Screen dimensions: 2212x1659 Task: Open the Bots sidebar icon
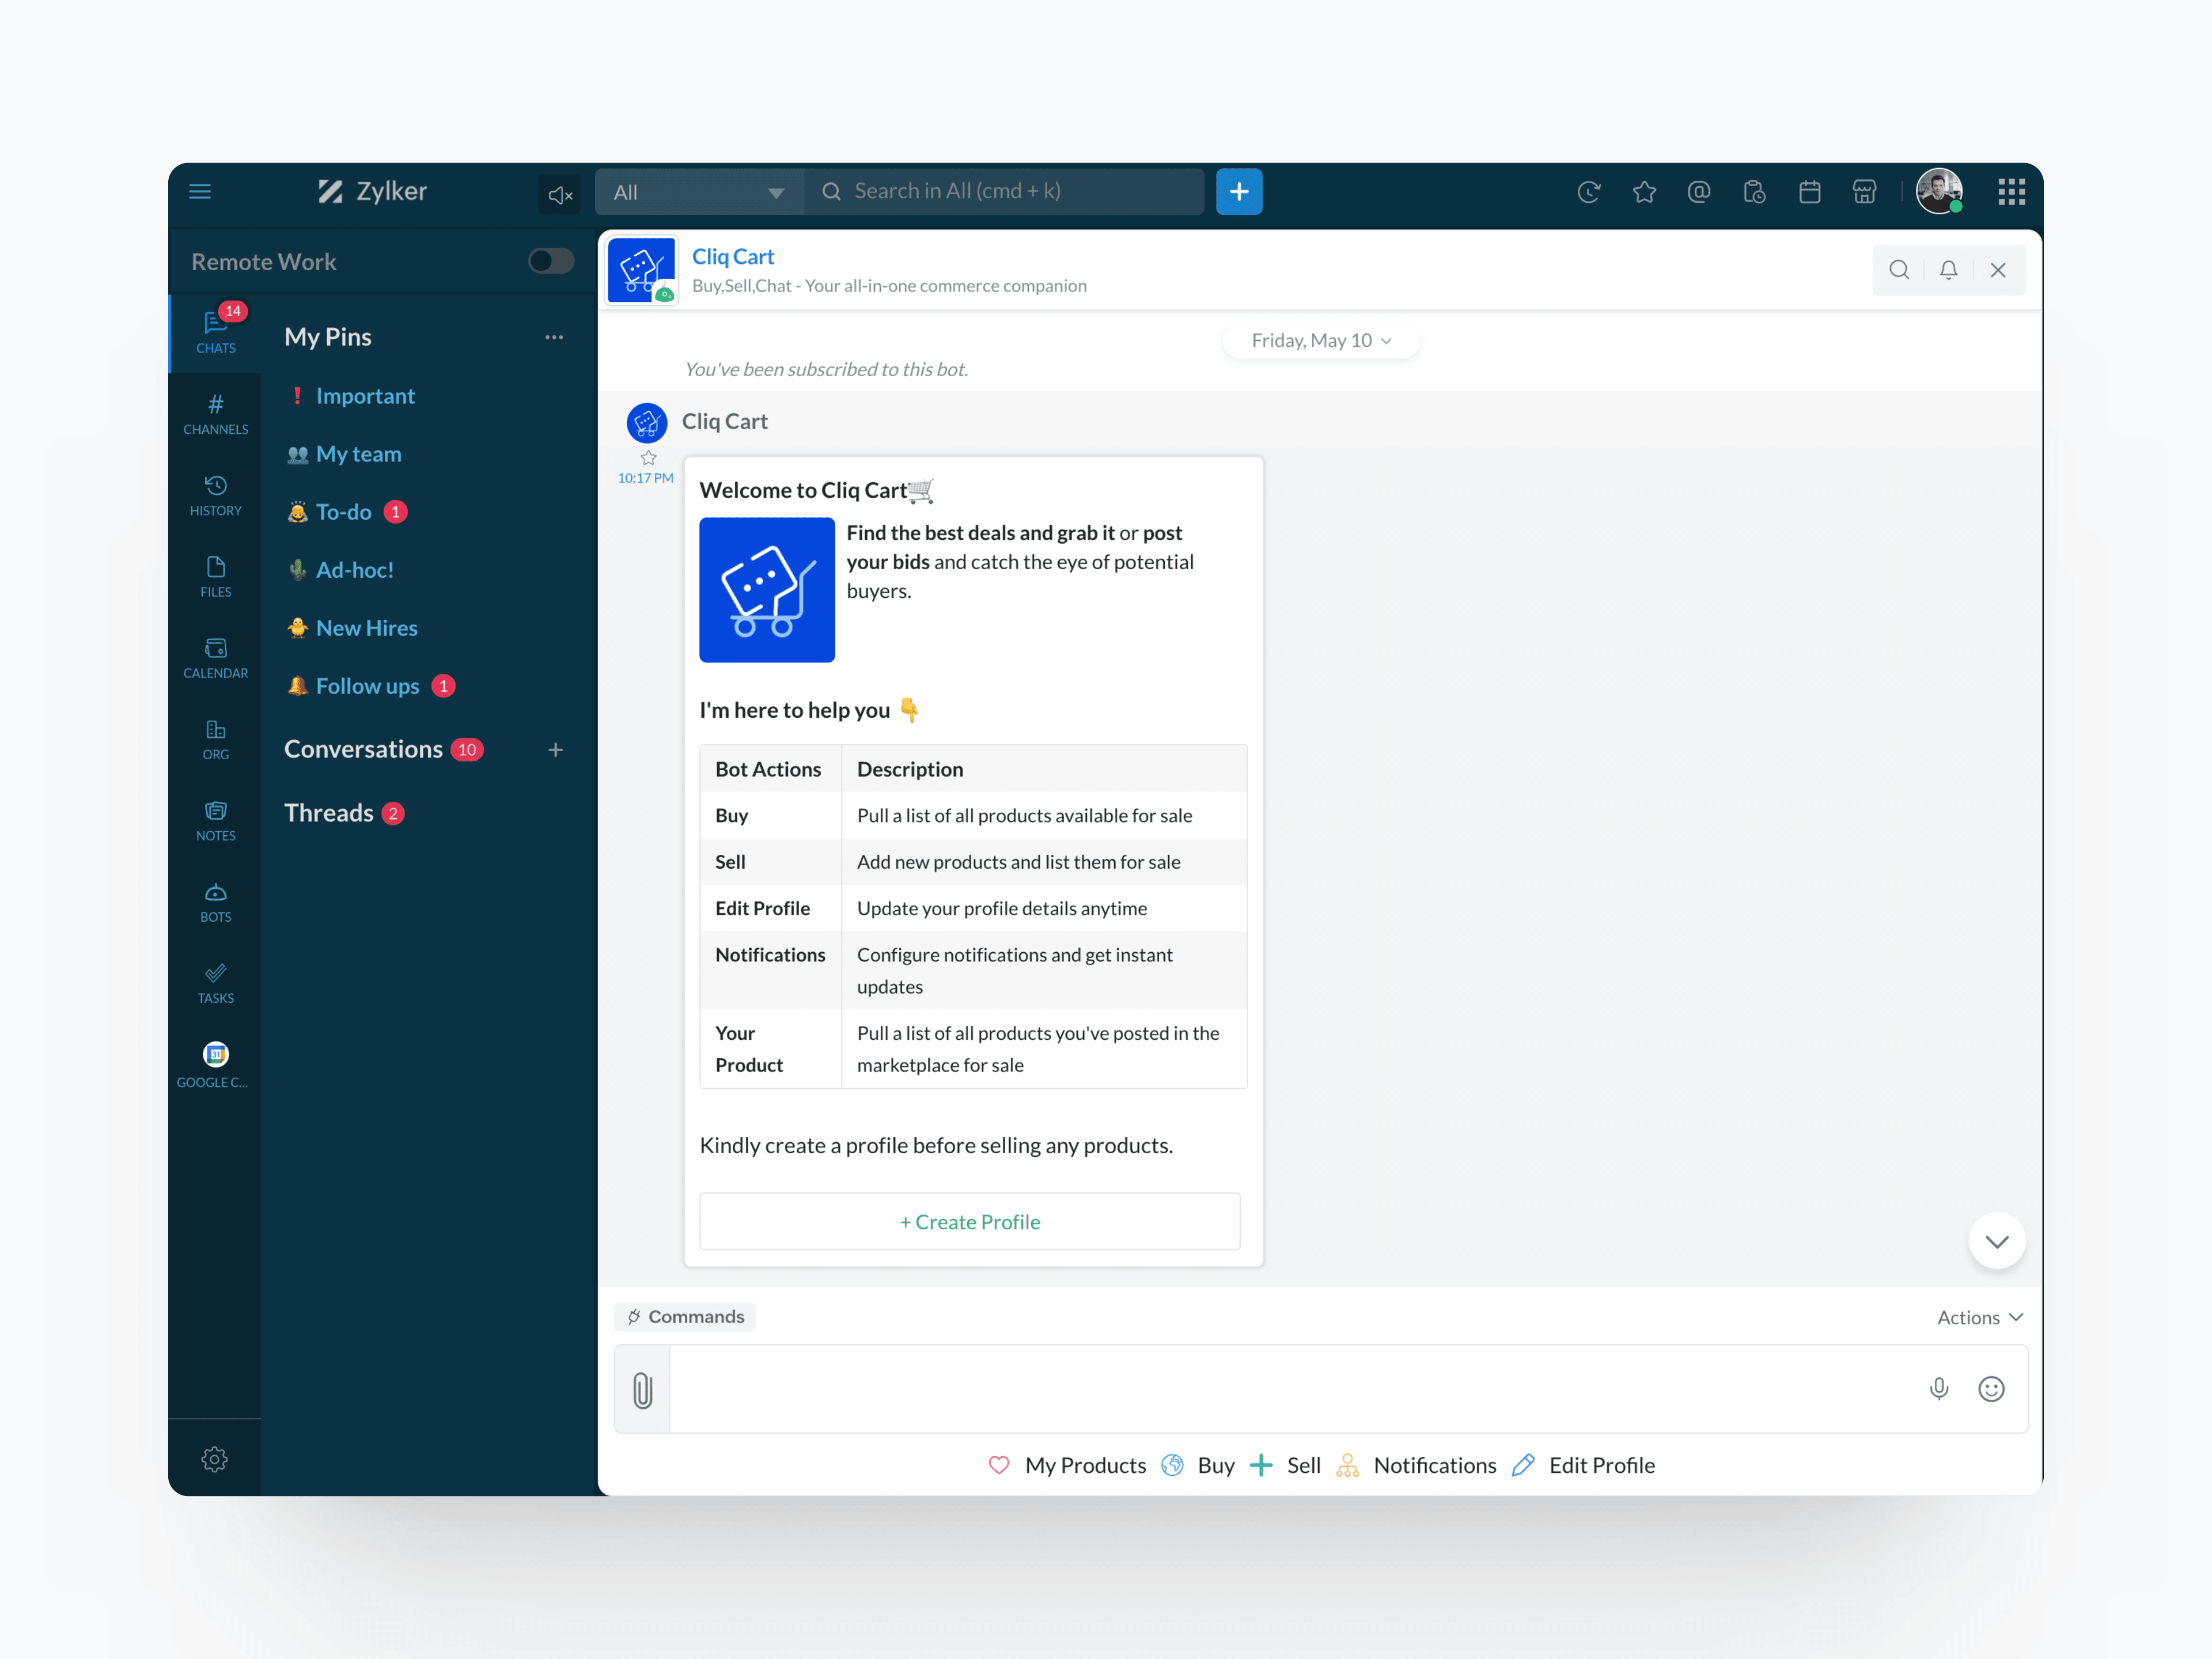[215, 901]
